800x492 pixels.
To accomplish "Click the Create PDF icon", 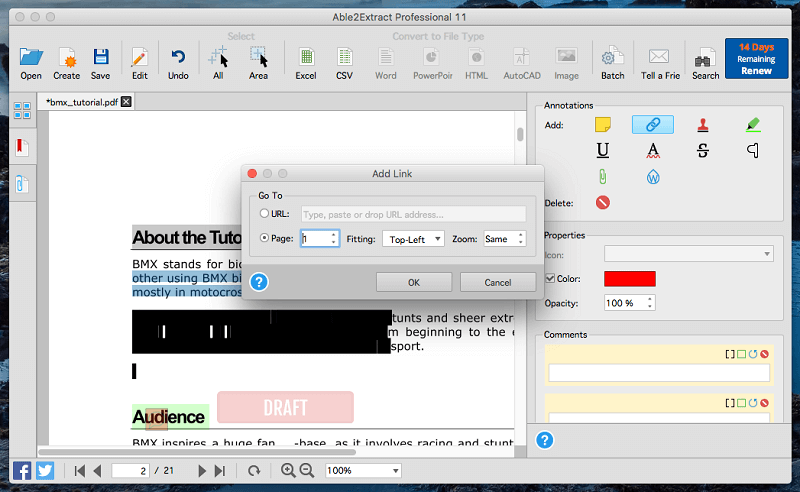I will click(x=66, y=57).
